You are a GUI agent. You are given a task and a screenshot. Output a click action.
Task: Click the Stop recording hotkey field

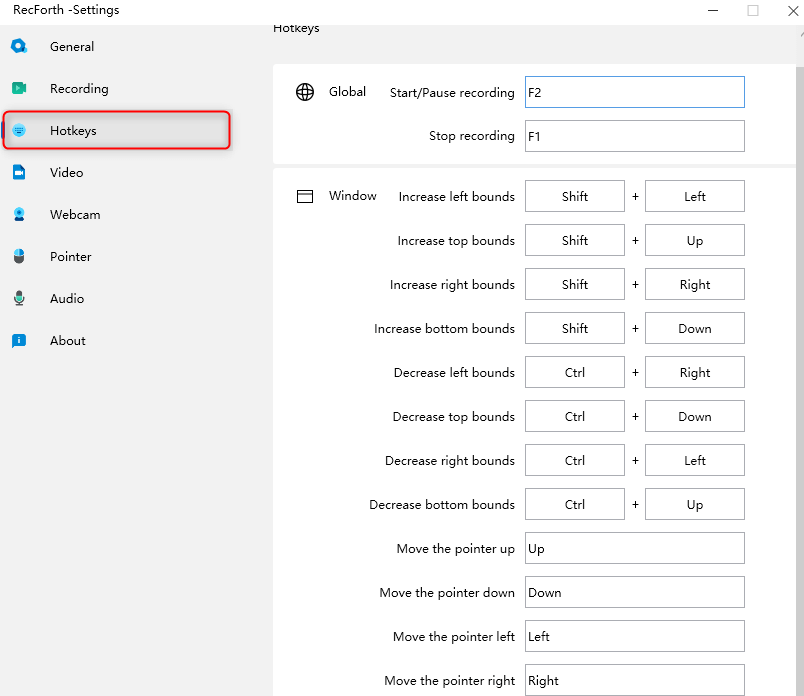[x=635, y=136]
